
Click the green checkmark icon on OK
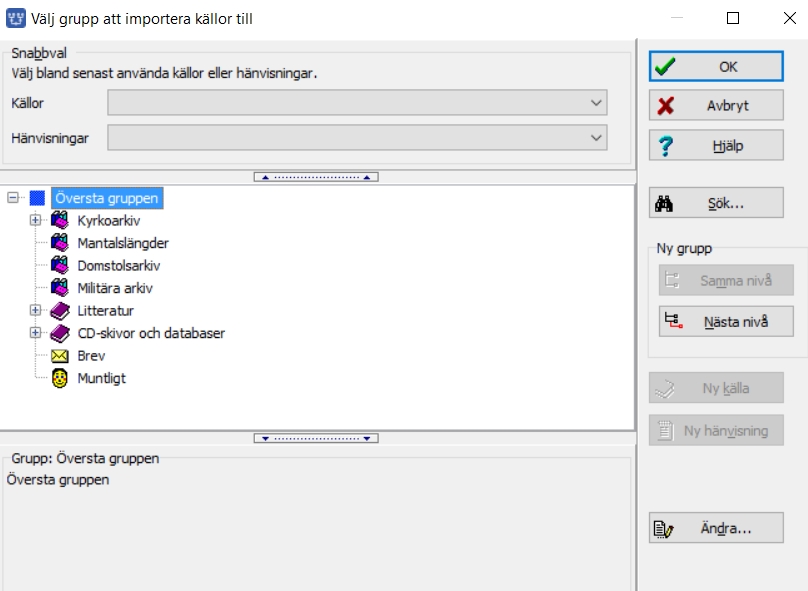point(665,66)
